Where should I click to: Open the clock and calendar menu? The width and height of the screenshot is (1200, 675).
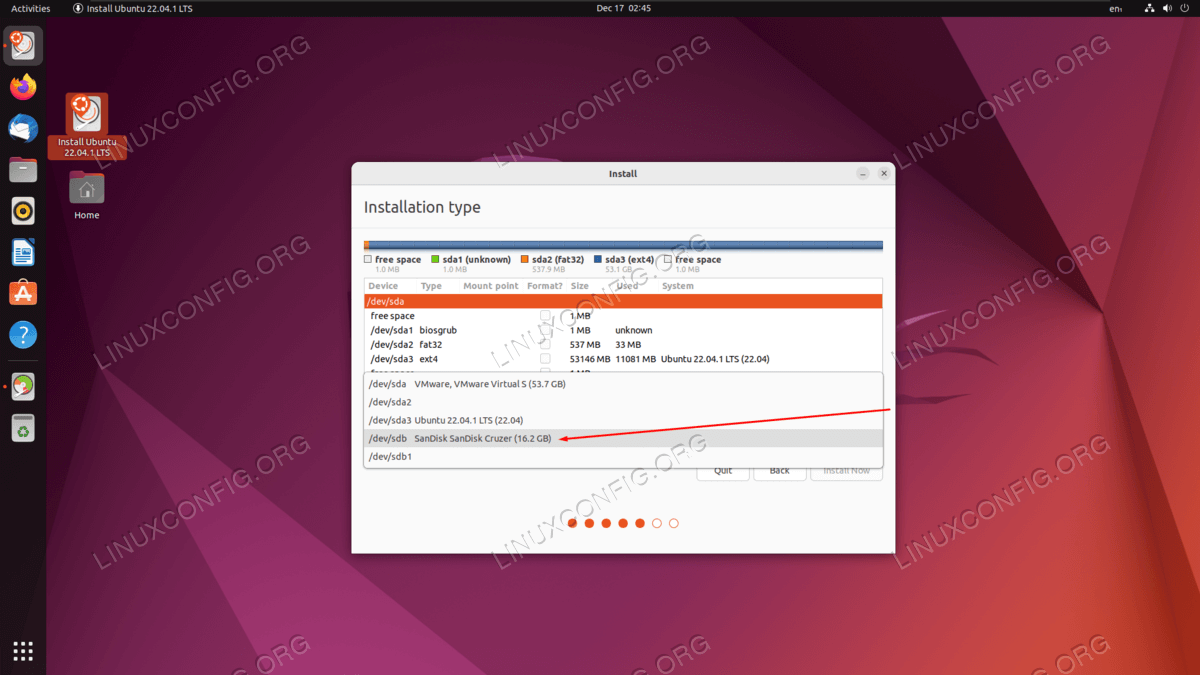[623, 8]
